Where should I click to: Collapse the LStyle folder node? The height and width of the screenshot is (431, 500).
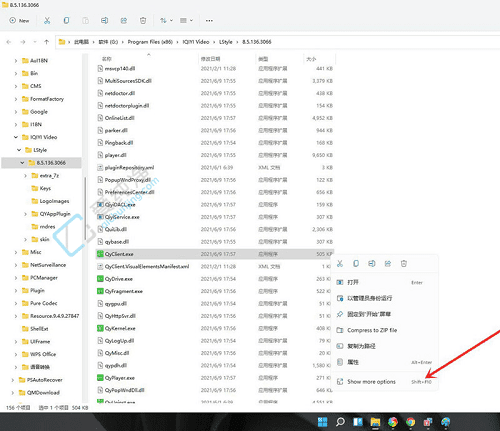(x=19, y=150)
